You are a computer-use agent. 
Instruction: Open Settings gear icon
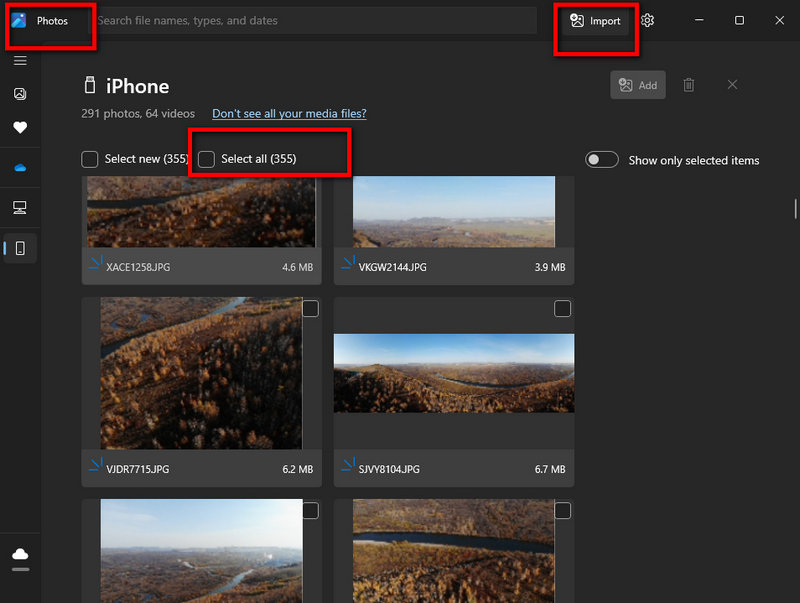(647, 20)
